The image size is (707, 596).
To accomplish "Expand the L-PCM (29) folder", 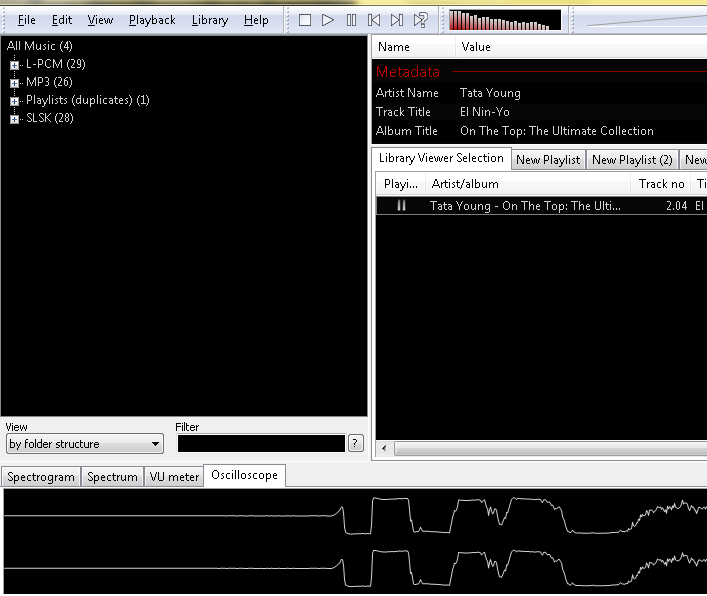I will pyautogui.click(x=14, y=65).
